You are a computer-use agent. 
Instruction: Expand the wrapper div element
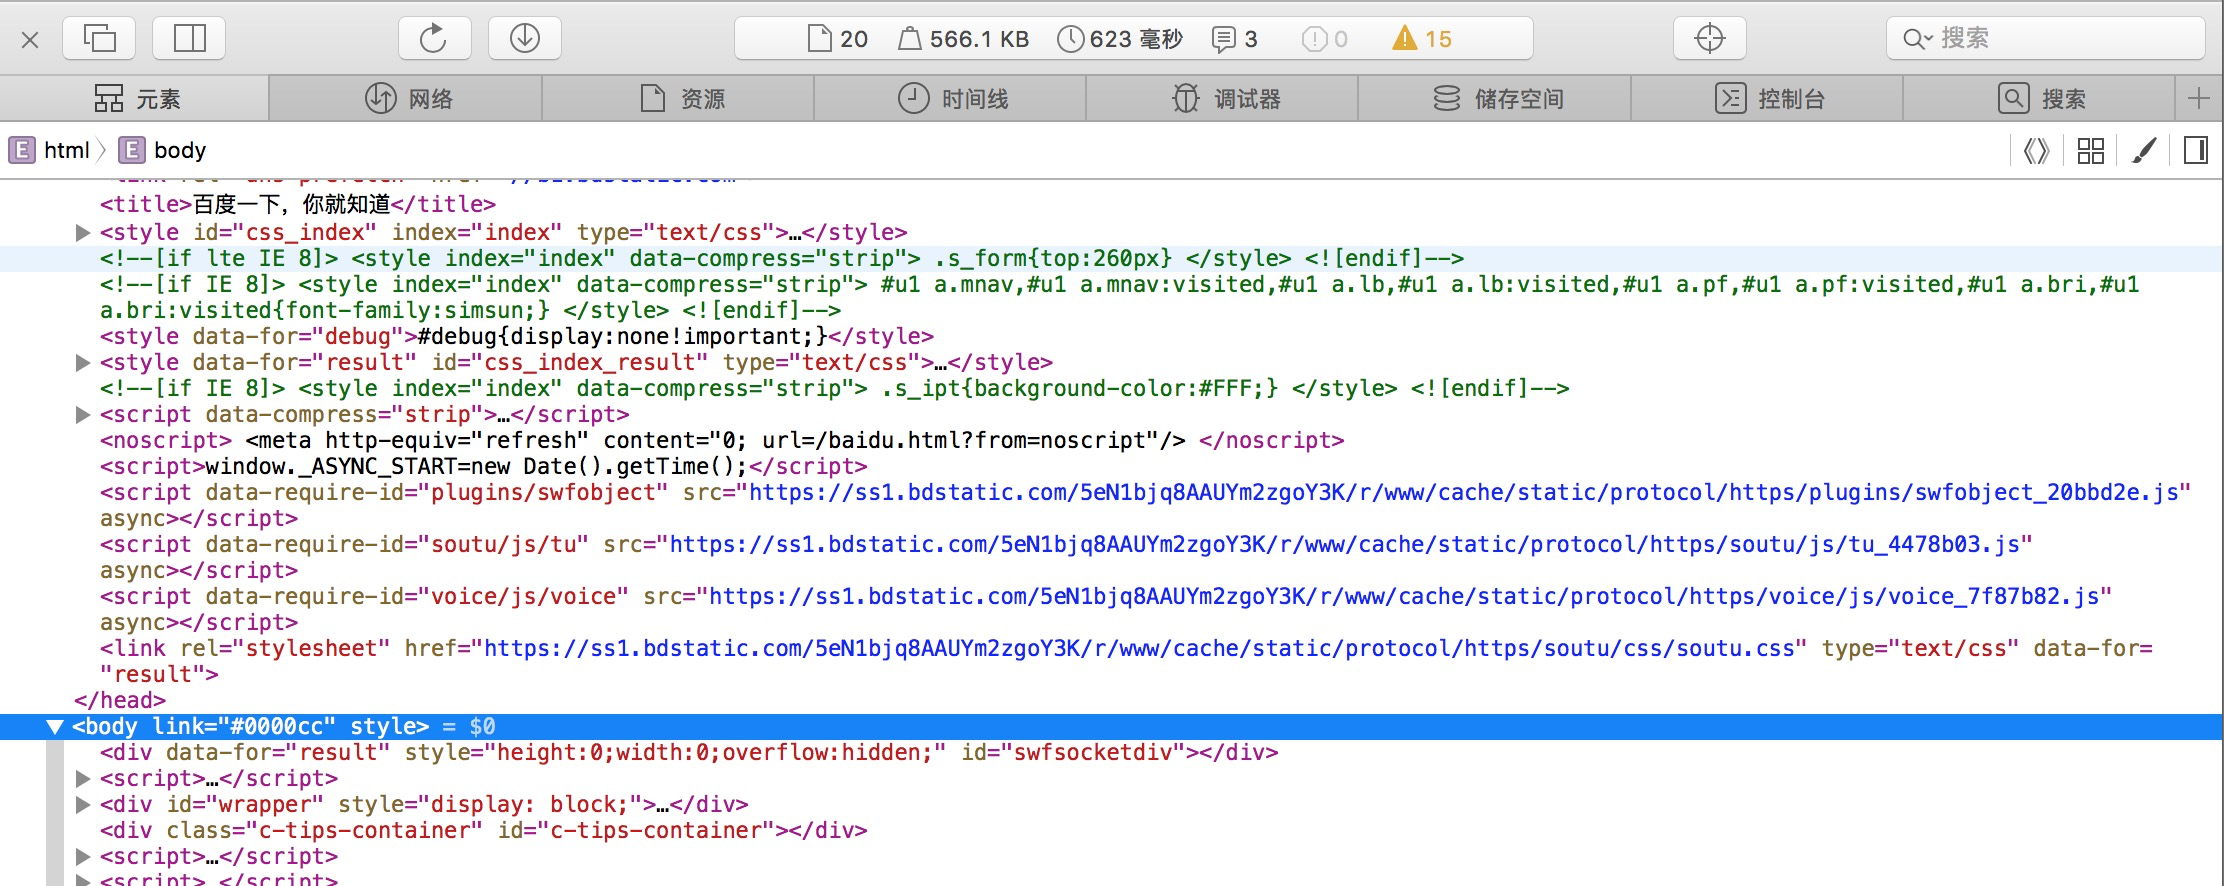[83, 805]
